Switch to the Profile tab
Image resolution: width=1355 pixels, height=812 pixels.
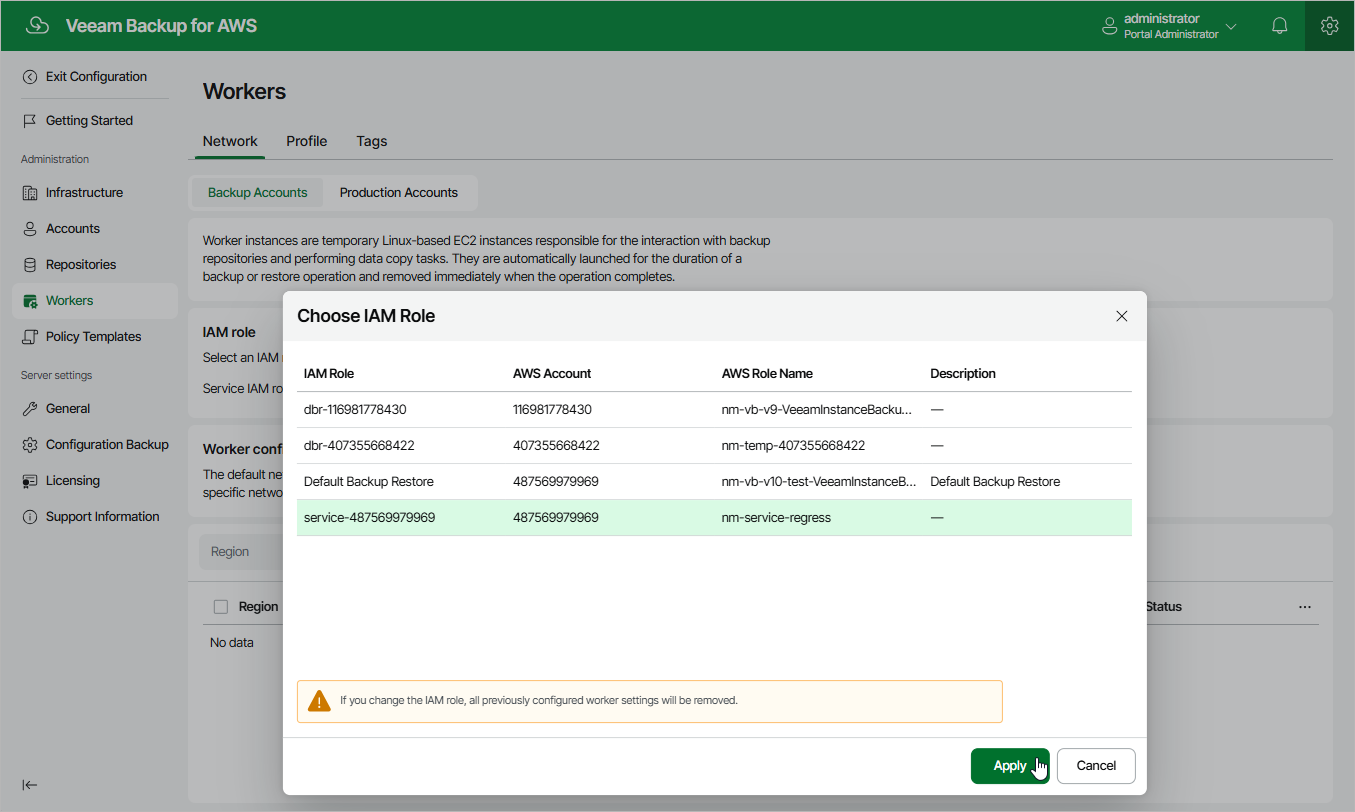[x=307, y=141]
